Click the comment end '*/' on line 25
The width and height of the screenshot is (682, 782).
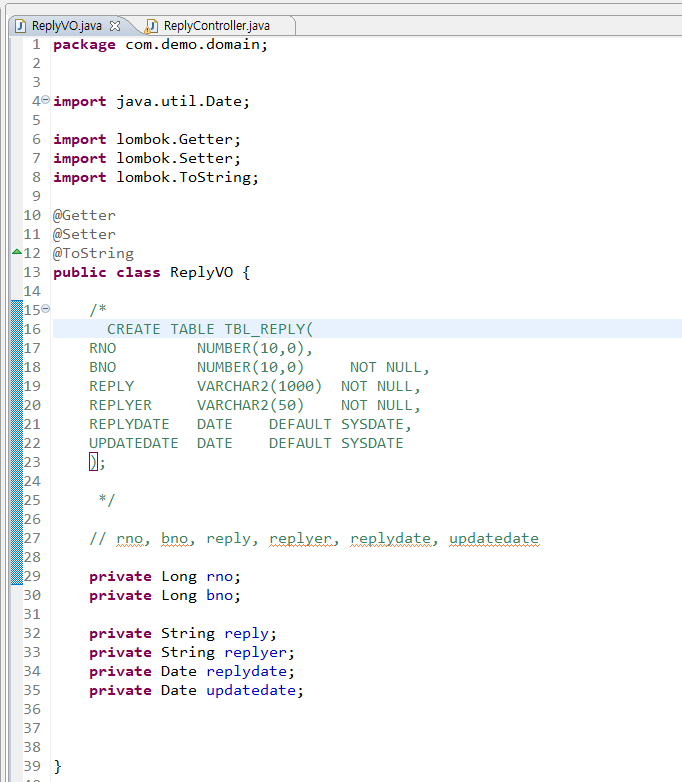[x=107, y=500]
